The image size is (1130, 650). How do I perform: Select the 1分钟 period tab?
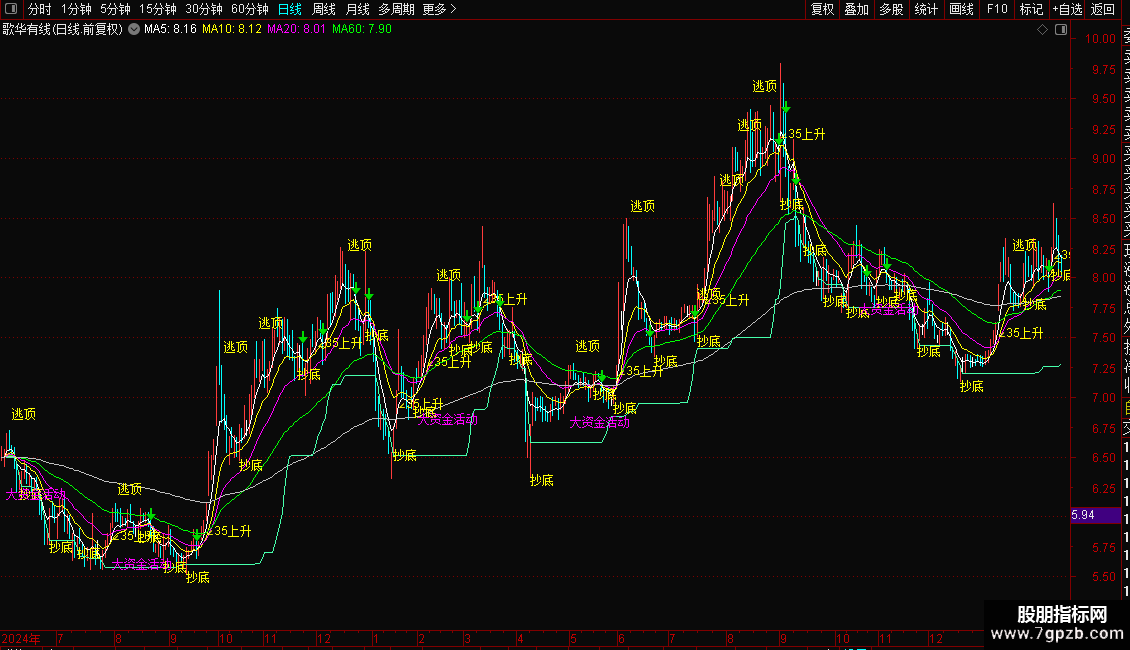[x=76, y=9]
